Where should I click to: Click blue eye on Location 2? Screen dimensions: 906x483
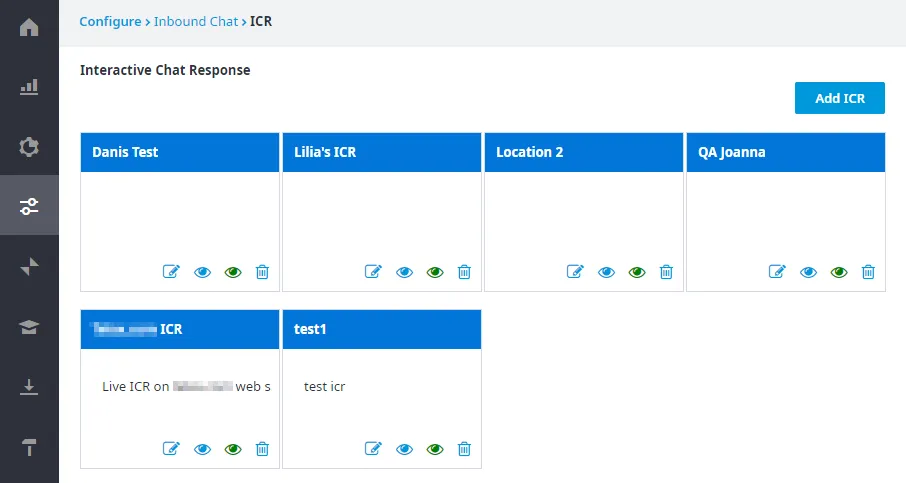[606, 272]
